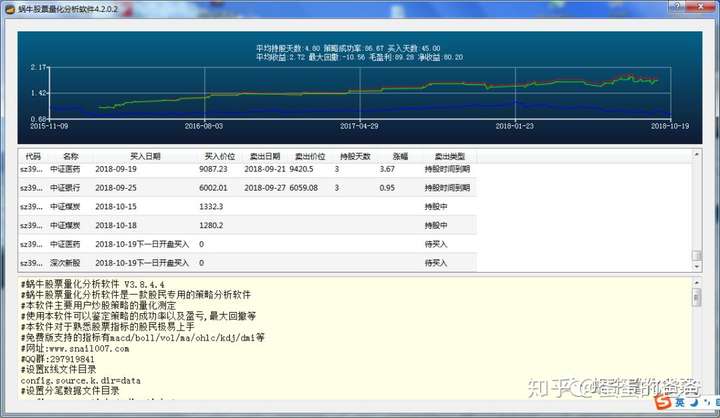
Task: Click line #QQ群:297919841
Action: [x=57, y=359]
